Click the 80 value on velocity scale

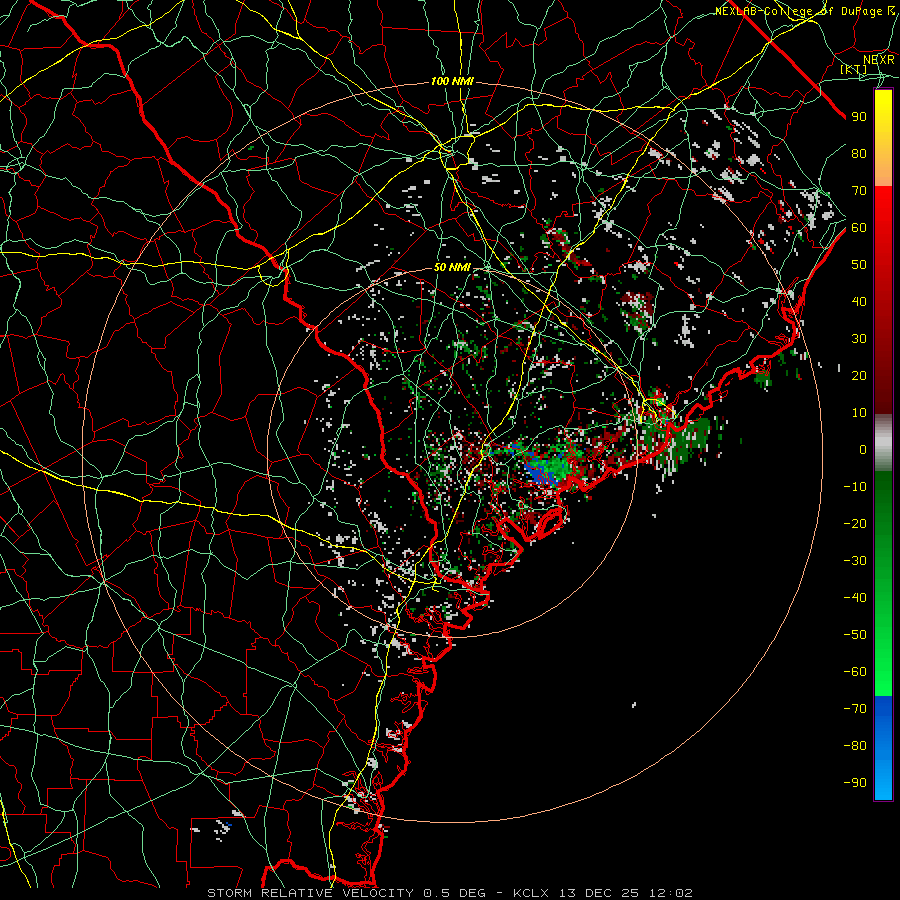tap(859, 154)
